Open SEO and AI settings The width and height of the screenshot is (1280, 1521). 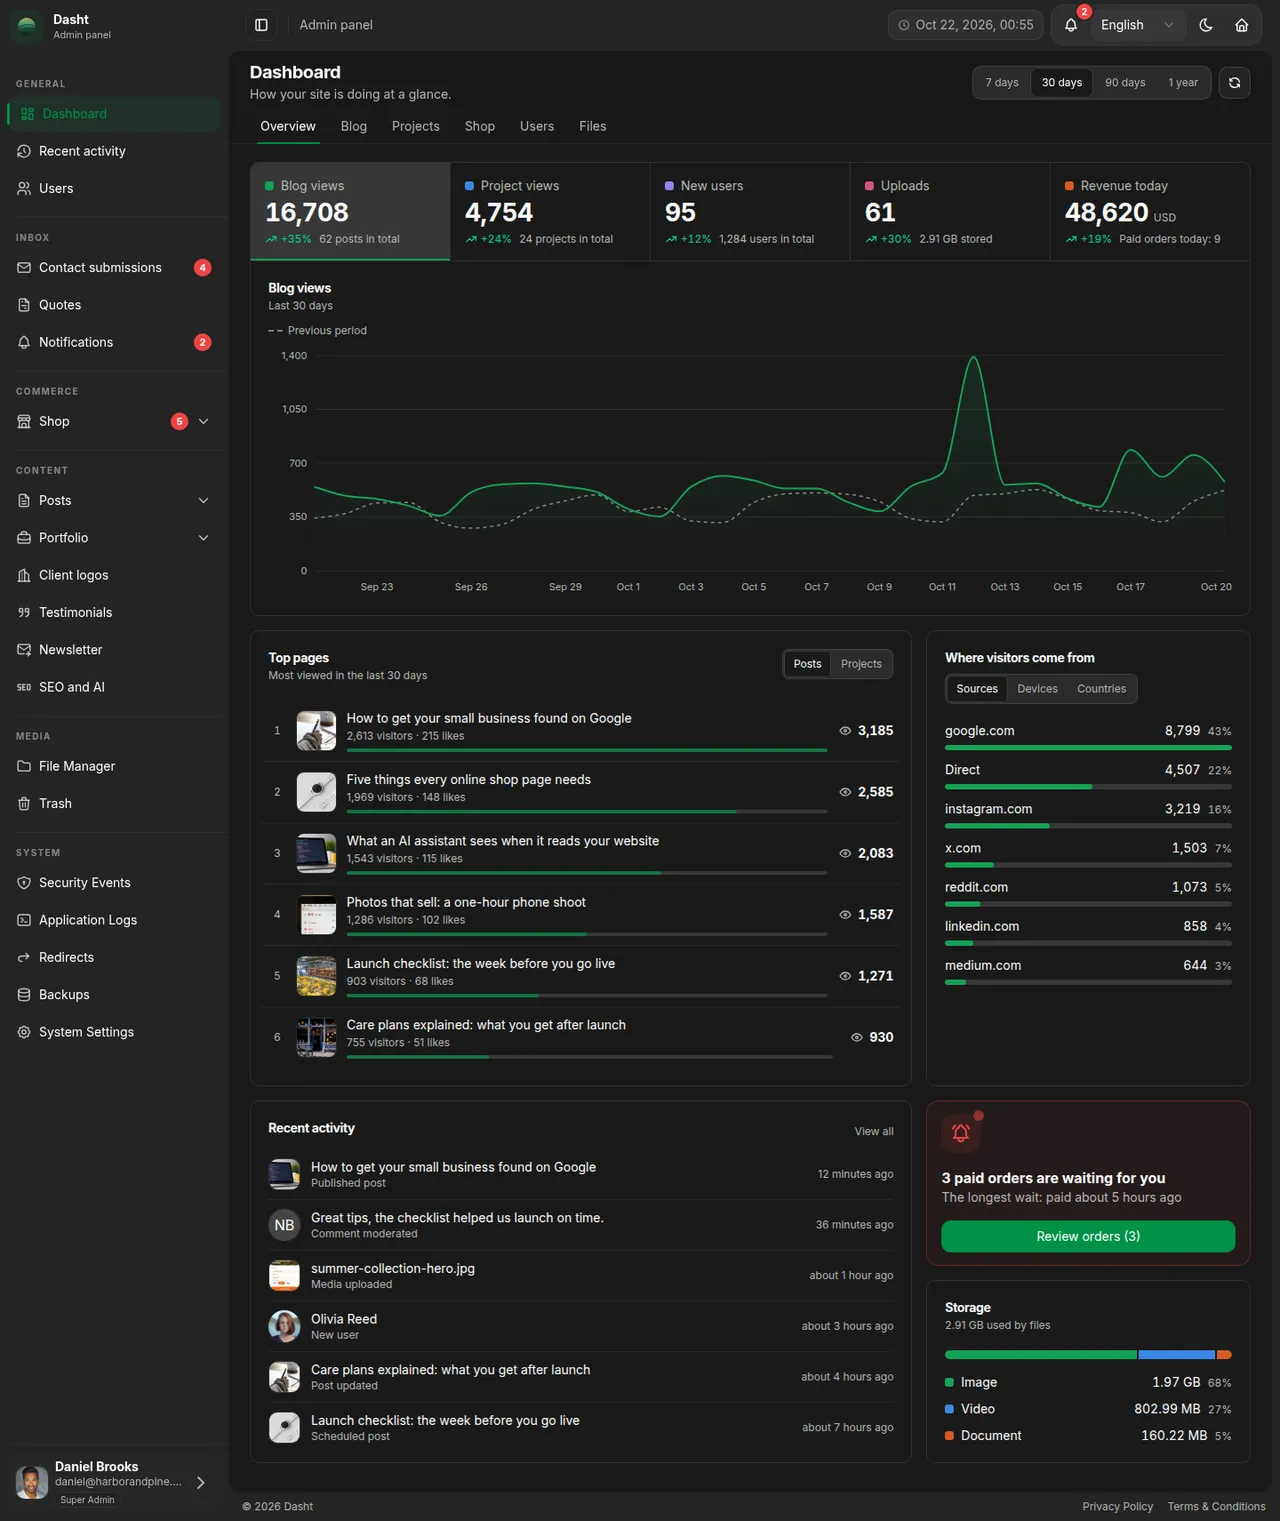point(114,687)
